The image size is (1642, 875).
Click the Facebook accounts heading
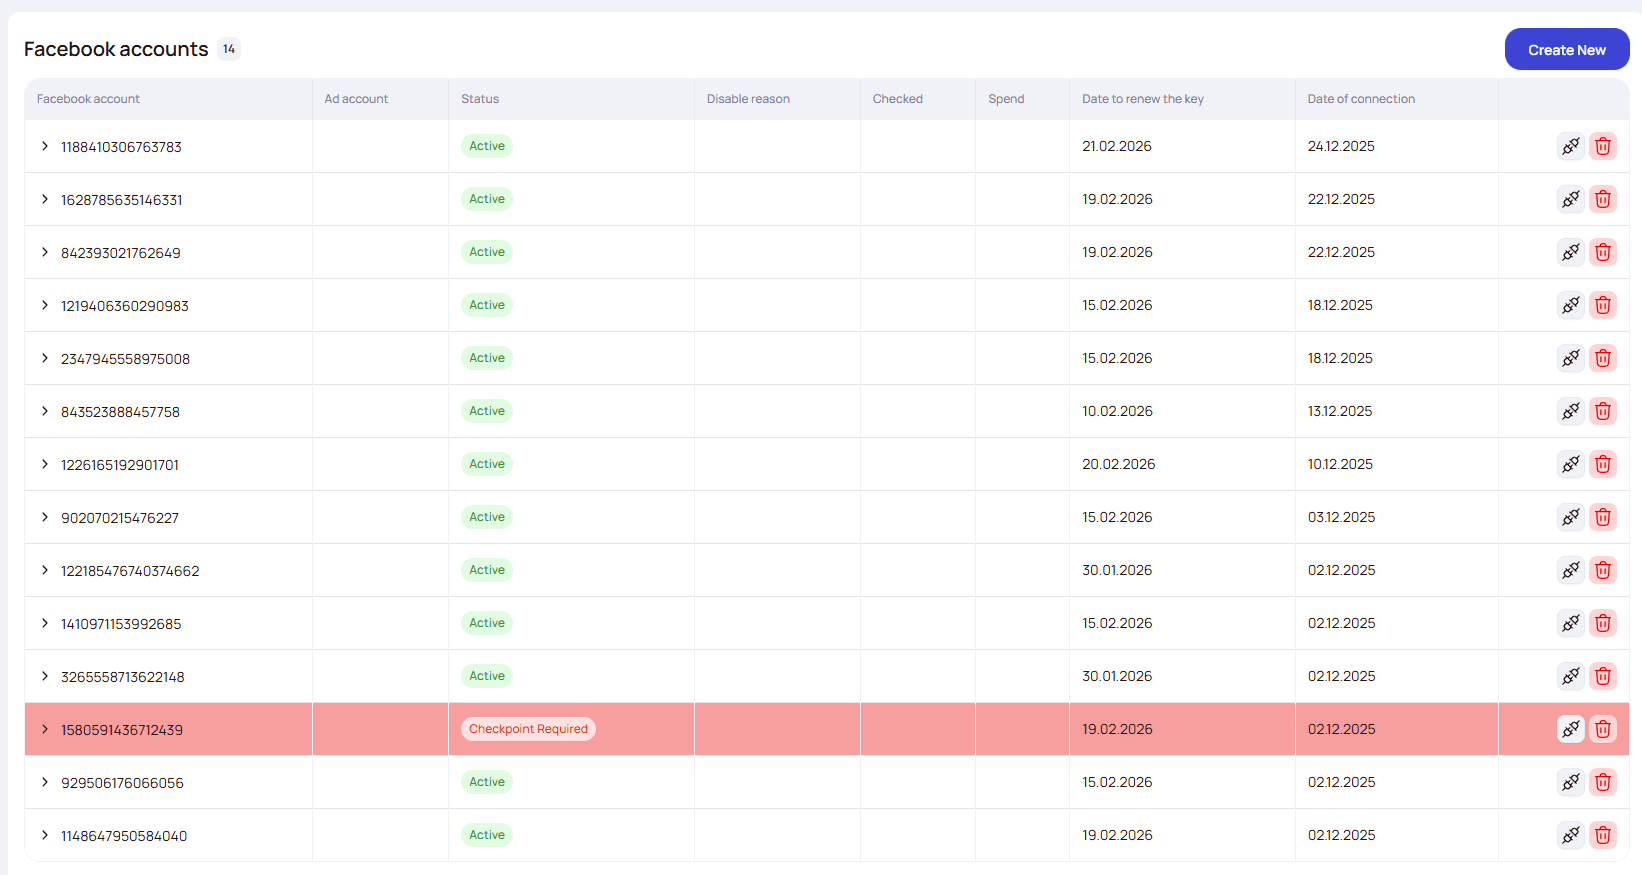[x=116, y=49]
